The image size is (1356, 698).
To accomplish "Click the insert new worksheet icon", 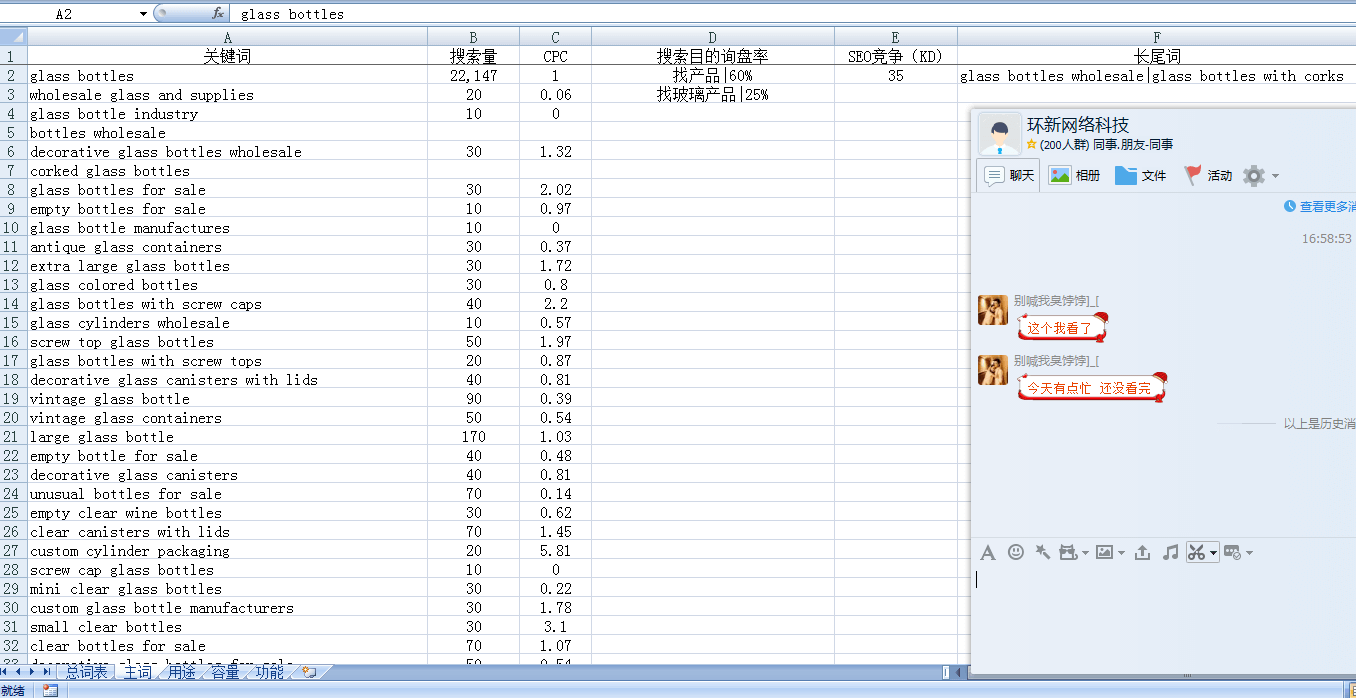I will pos(310,672).
